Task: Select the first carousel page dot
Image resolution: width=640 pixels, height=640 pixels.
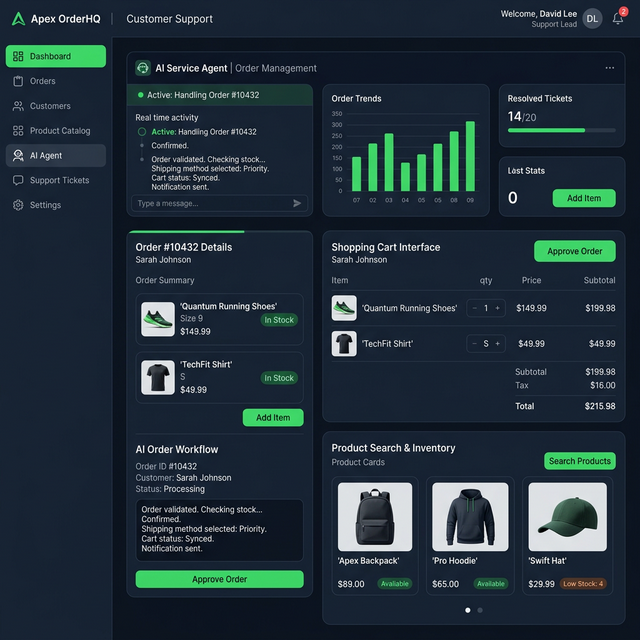Action: pyautogui.click(x=468, y=610)
